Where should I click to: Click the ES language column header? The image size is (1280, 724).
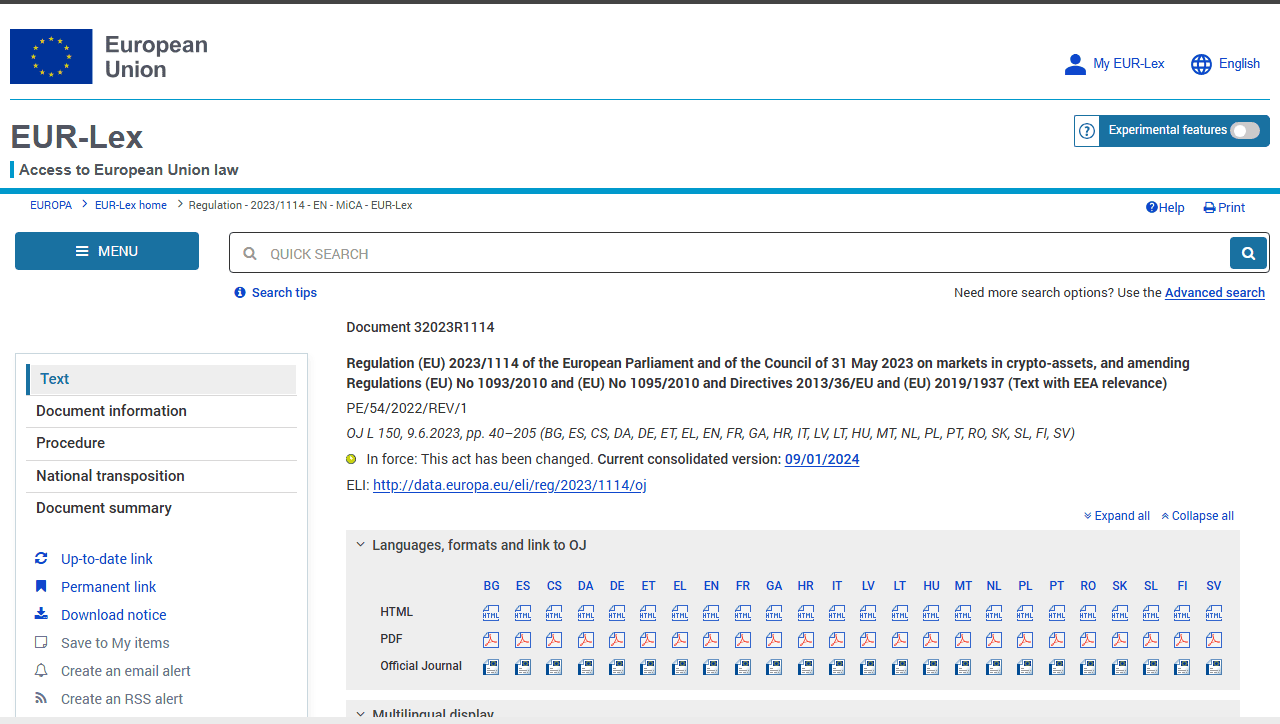click(523, 586)
